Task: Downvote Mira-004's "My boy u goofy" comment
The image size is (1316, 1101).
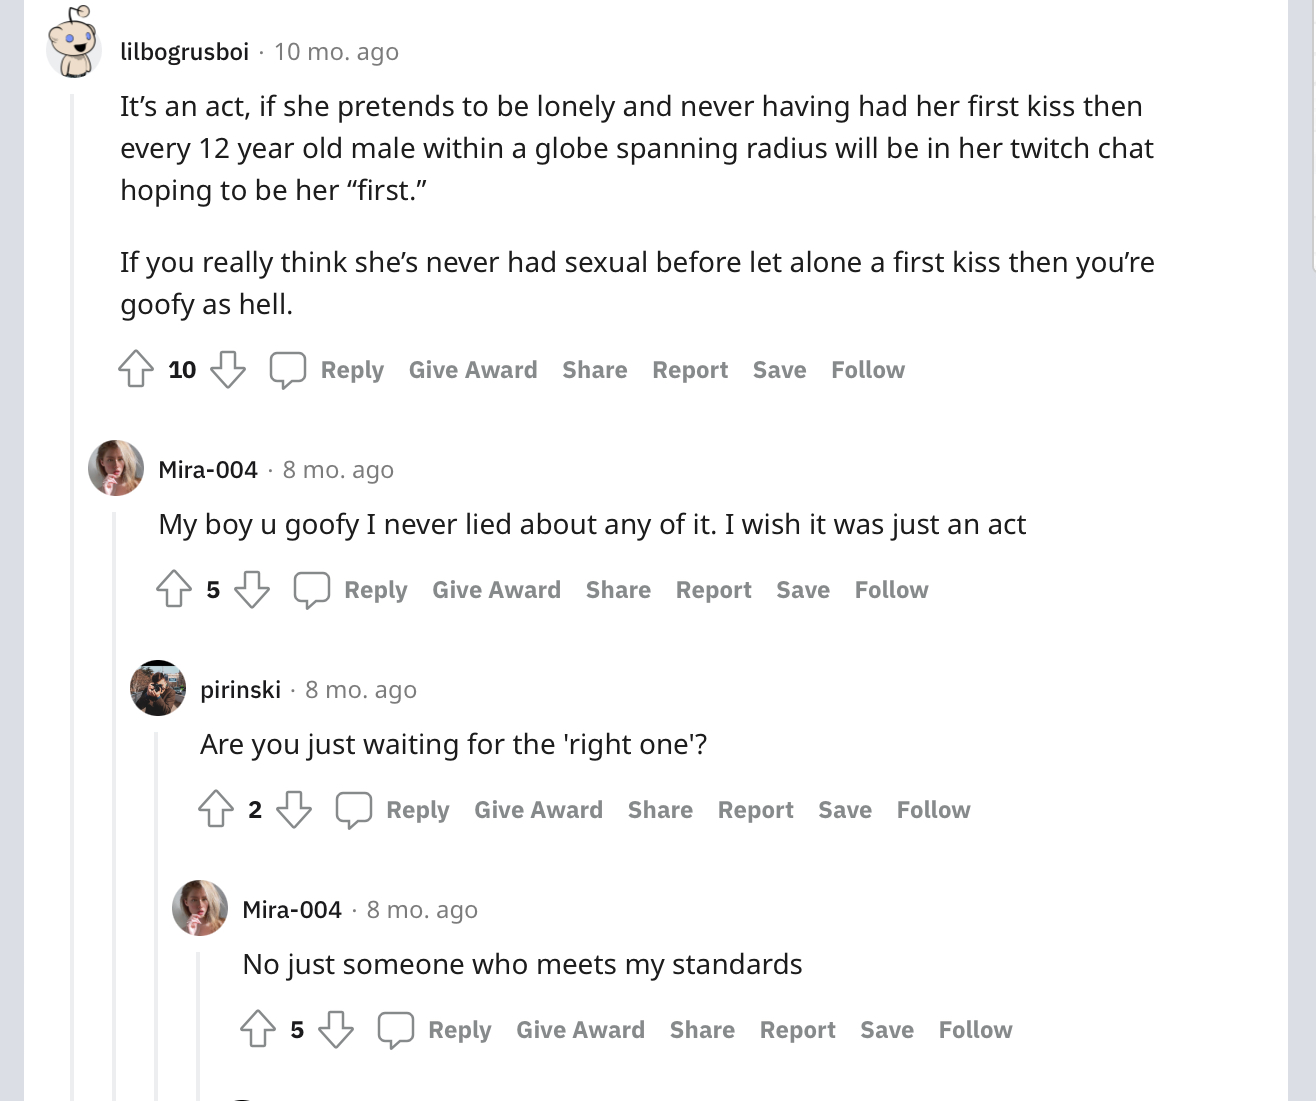Action: click(x=252, y=589)
